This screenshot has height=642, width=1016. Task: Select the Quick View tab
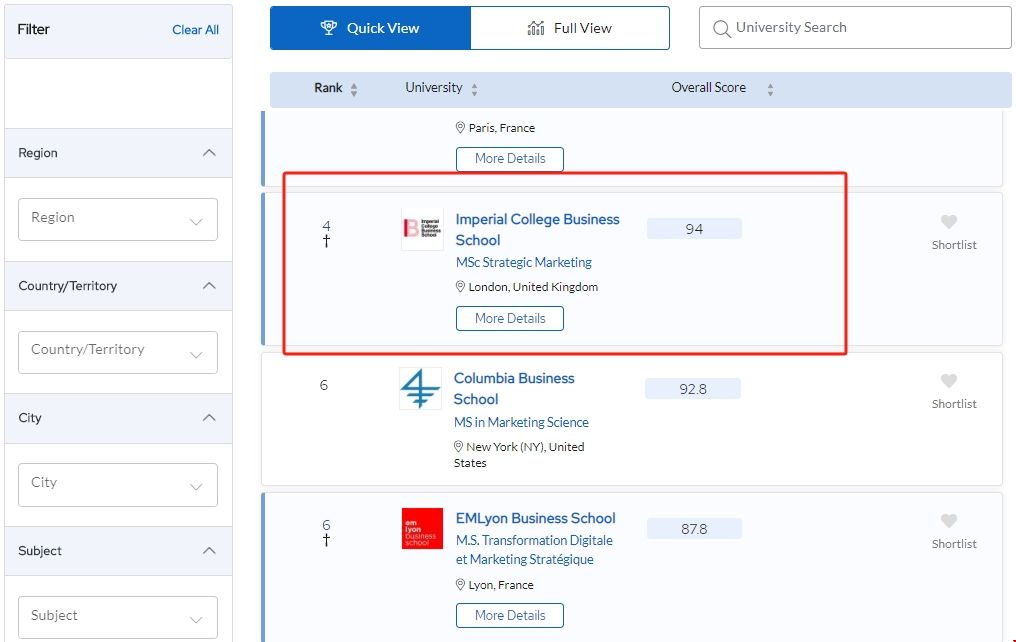pos(370,28)
